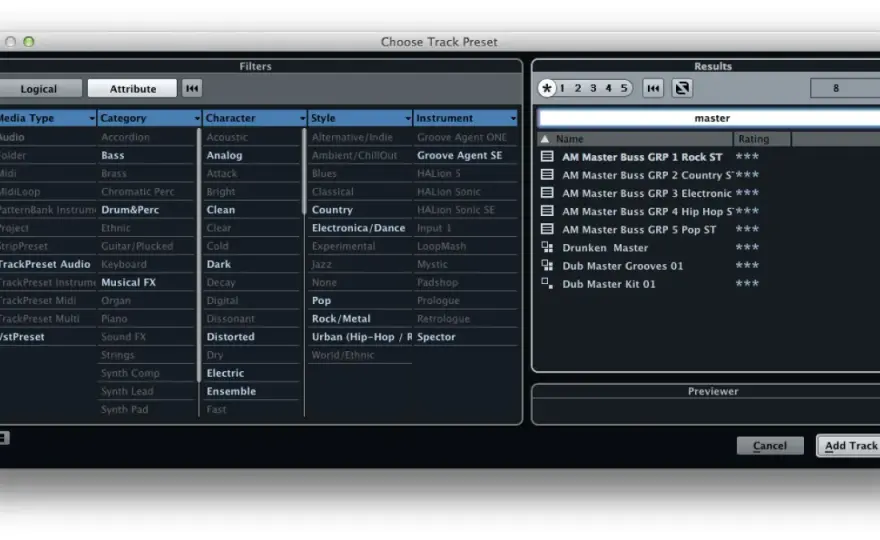This screenshot has width=880, height=540.
Task: Sort results by Rating column
Action: (x=762, y=139)
